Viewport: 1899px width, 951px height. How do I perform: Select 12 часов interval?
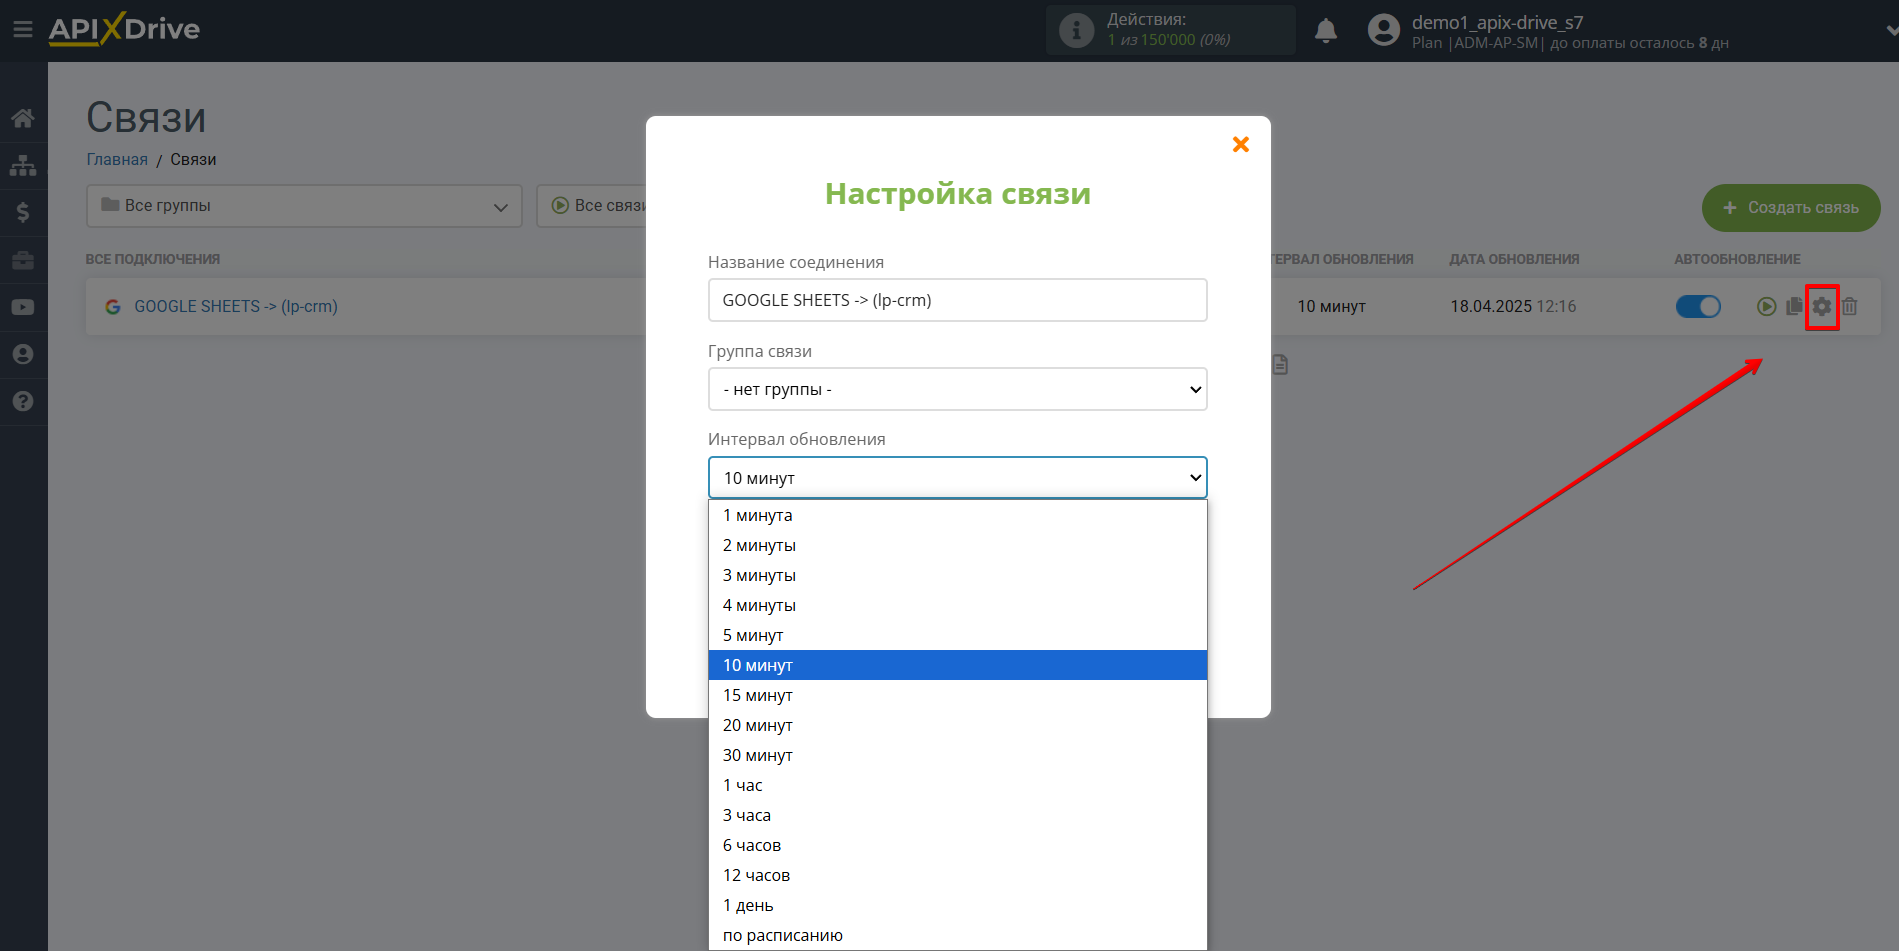(x=957, y=875)
